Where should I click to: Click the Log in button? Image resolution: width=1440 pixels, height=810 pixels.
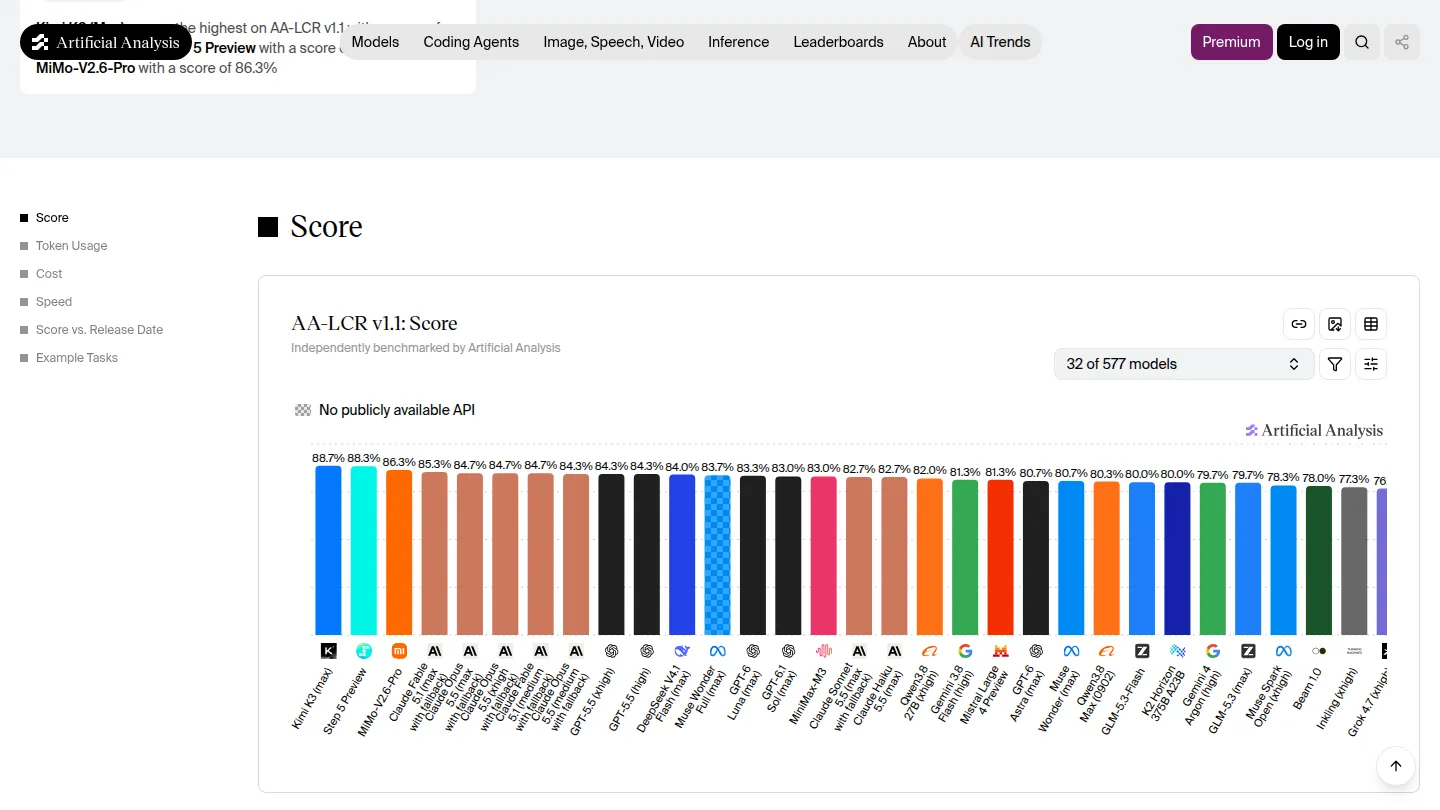tap(1308, 42)
